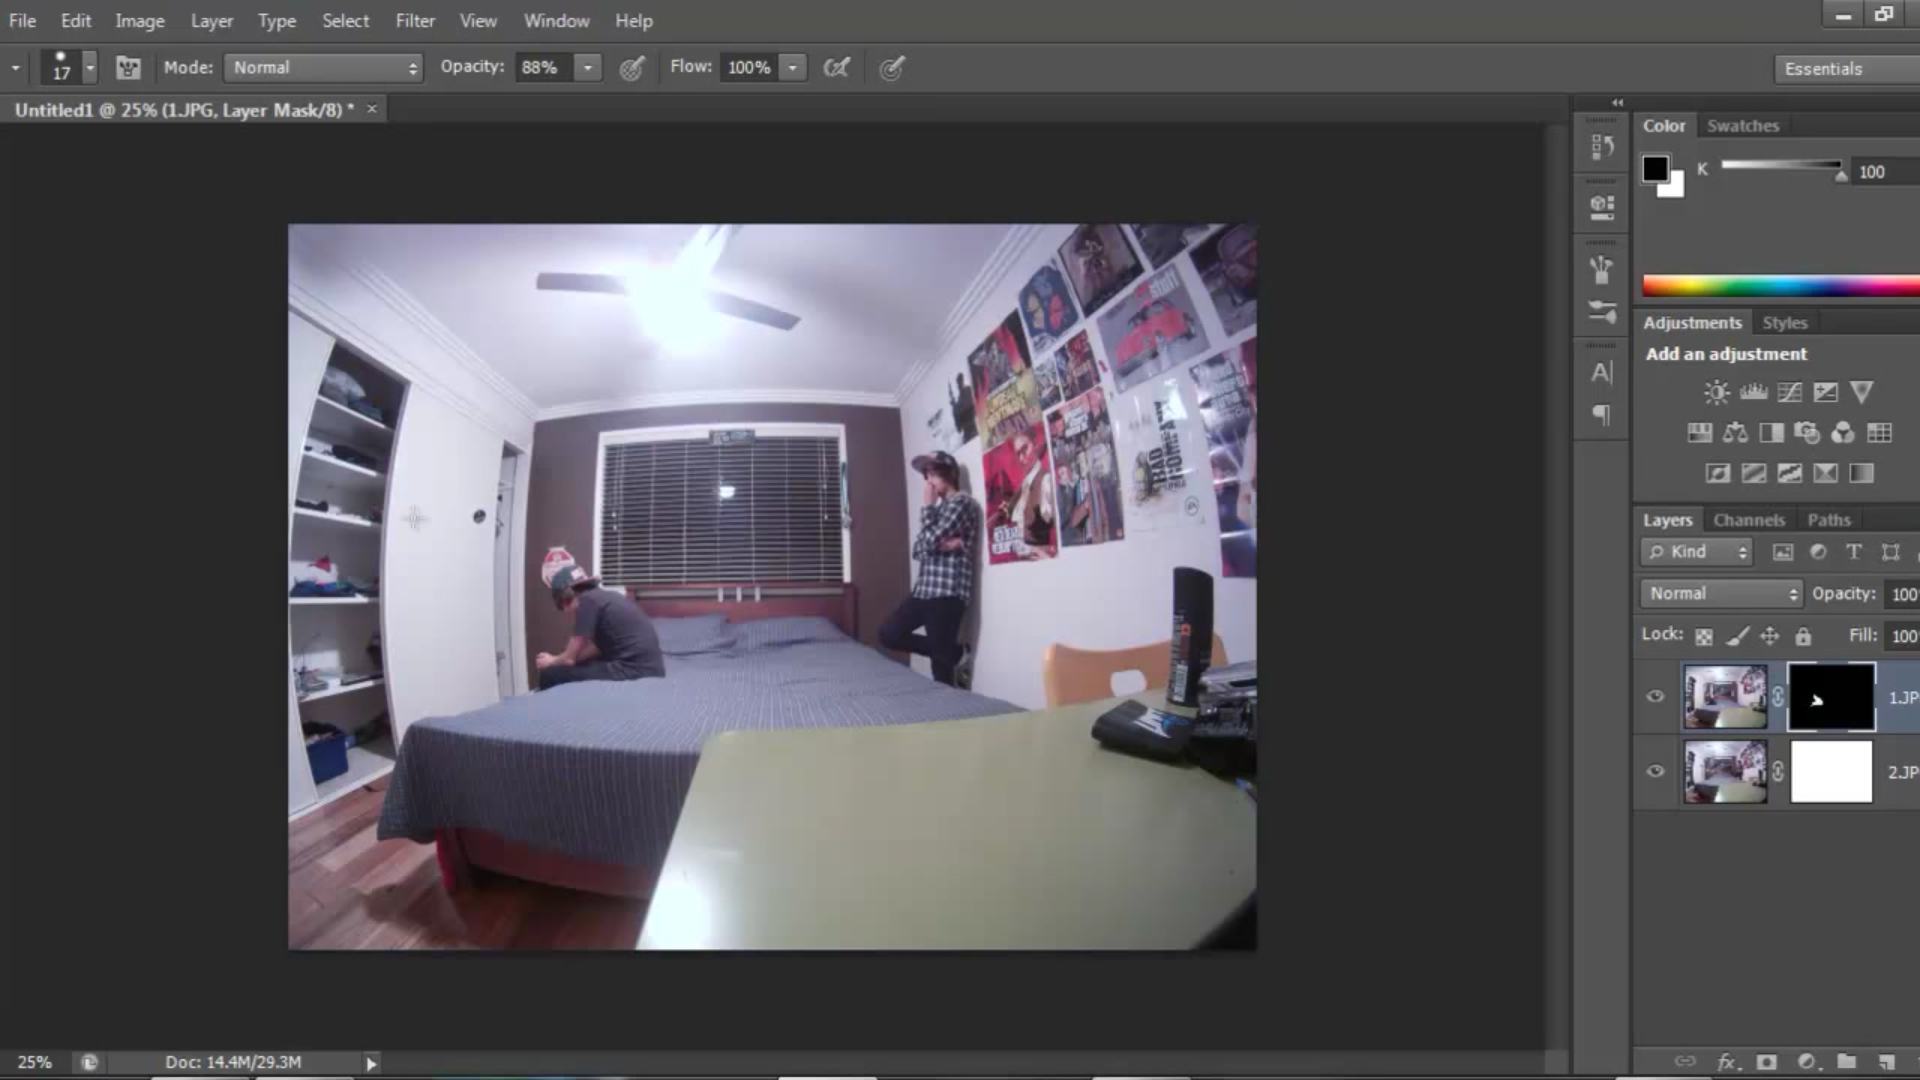This screenshot has width=1920, height=1080.
Task: Switch to the Styles tab
Action: [x=1784, y=322]
